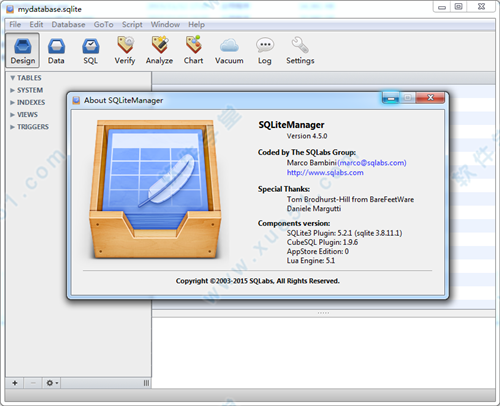500x406 pixels.
Task: Open the Database menu
Action: click(x=68, y=24)
